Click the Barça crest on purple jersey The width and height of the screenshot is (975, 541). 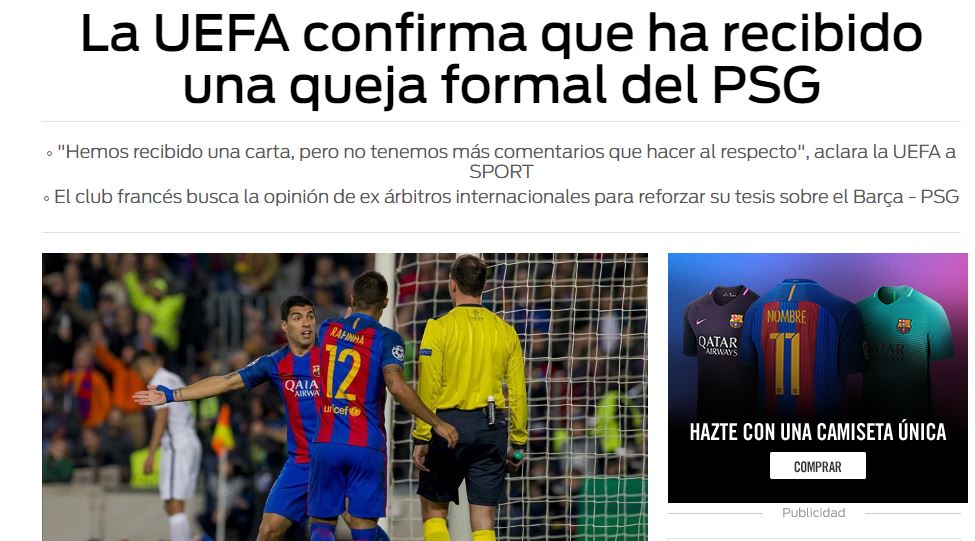point(736,321)
